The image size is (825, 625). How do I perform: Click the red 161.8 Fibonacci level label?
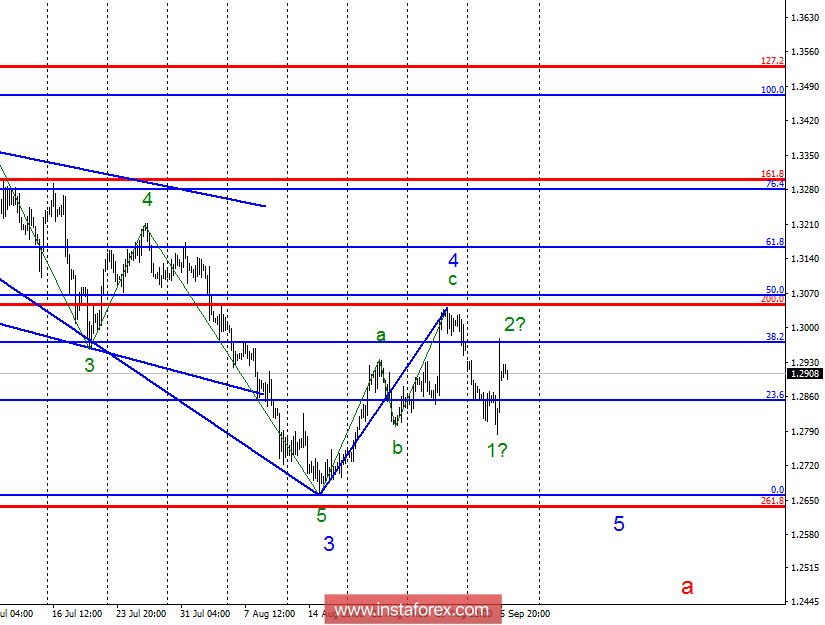pos(772,174)
